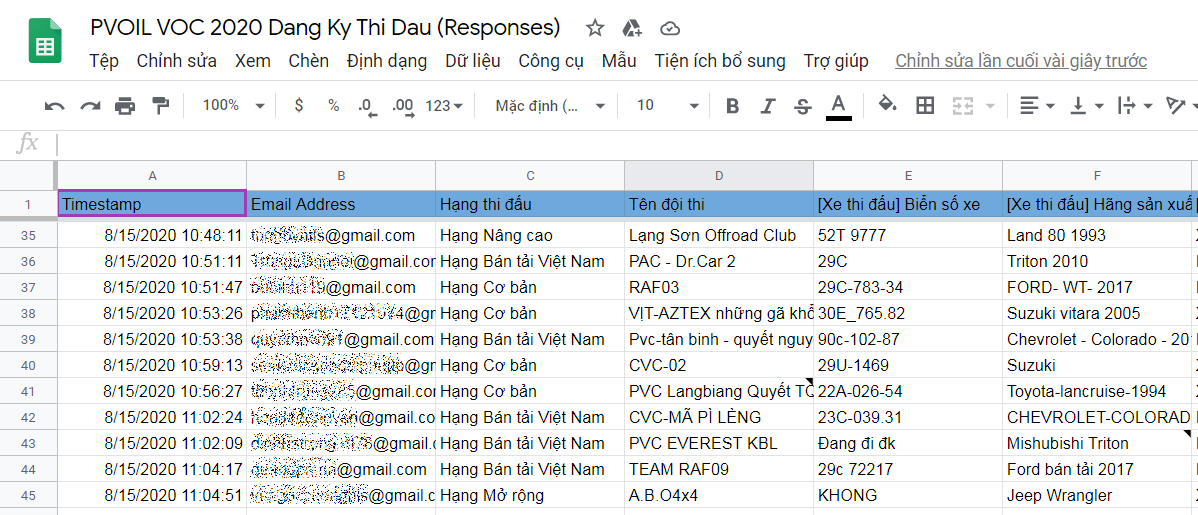Open the 123 number format dropdown
Viewport: 1198px width, 515px height.
tap(444, 106)
